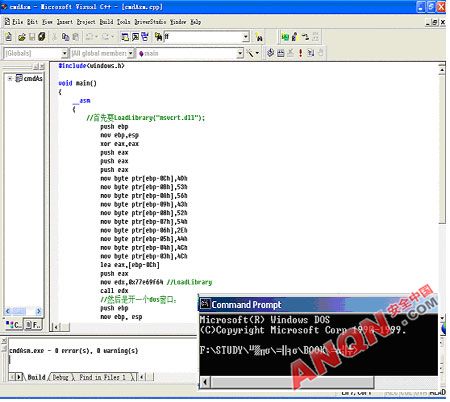Open the All global members dropdown arrow

pyautogui.click(x=131, y=53)
